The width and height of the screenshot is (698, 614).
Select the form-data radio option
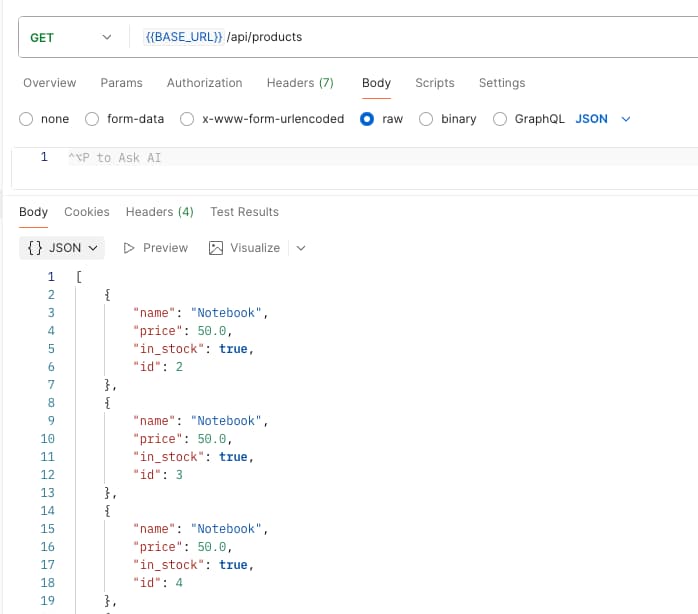93,119
